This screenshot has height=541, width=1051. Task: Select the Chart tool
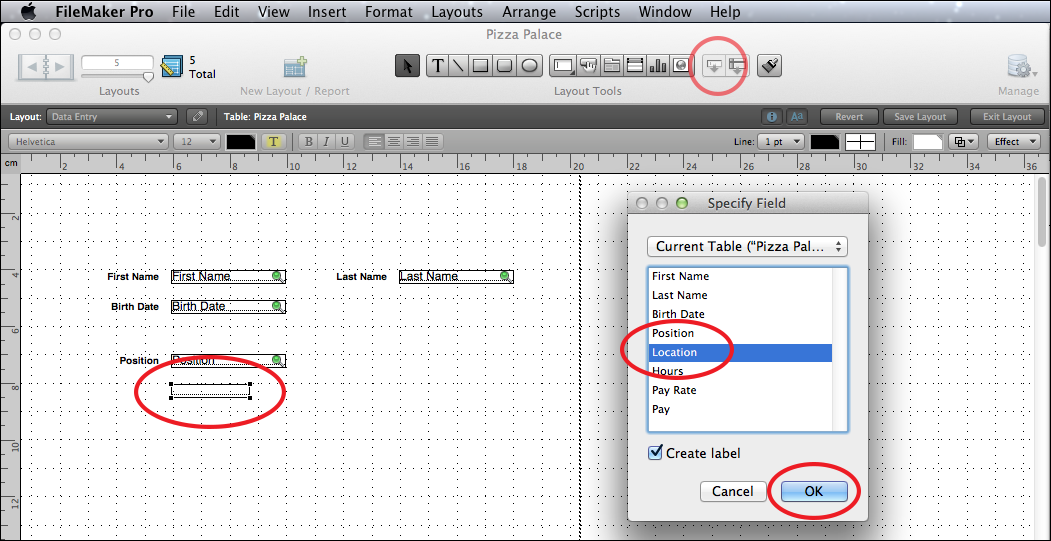(x=658, y=66)
